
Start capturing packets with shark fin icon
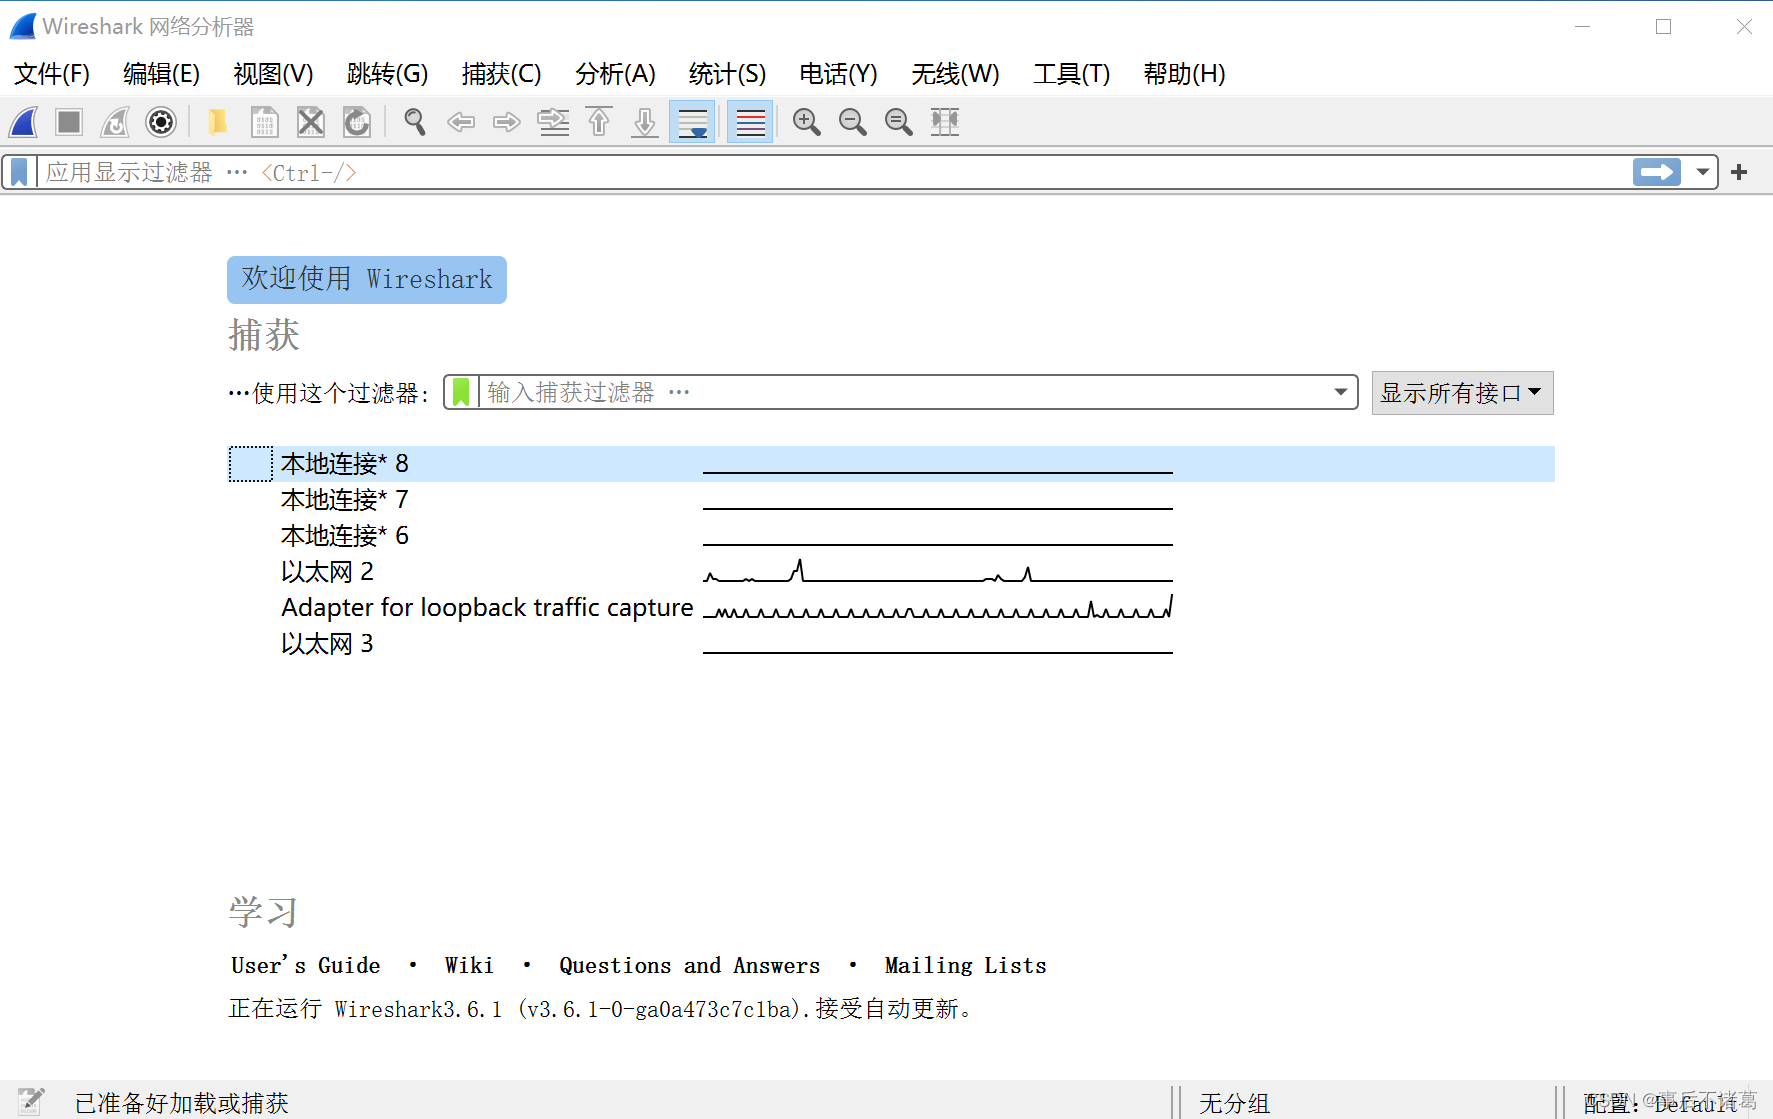coord(24,122)
